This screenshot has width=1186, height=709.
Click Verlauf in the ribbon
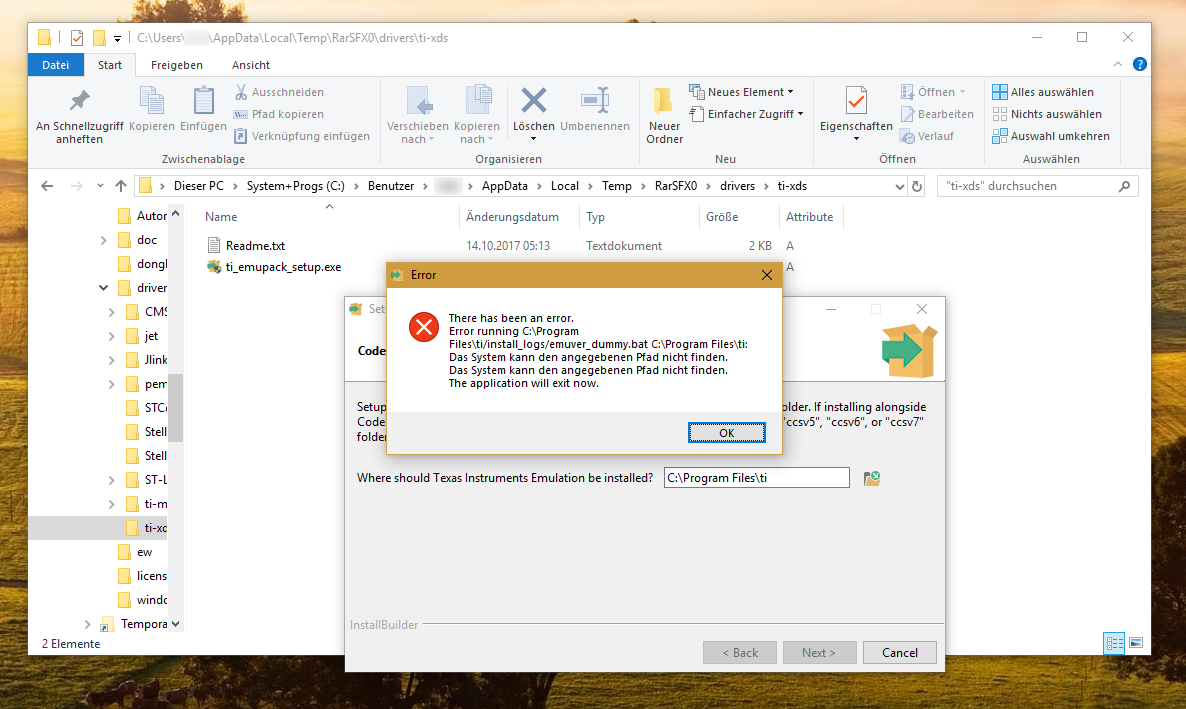pos(927,136)
